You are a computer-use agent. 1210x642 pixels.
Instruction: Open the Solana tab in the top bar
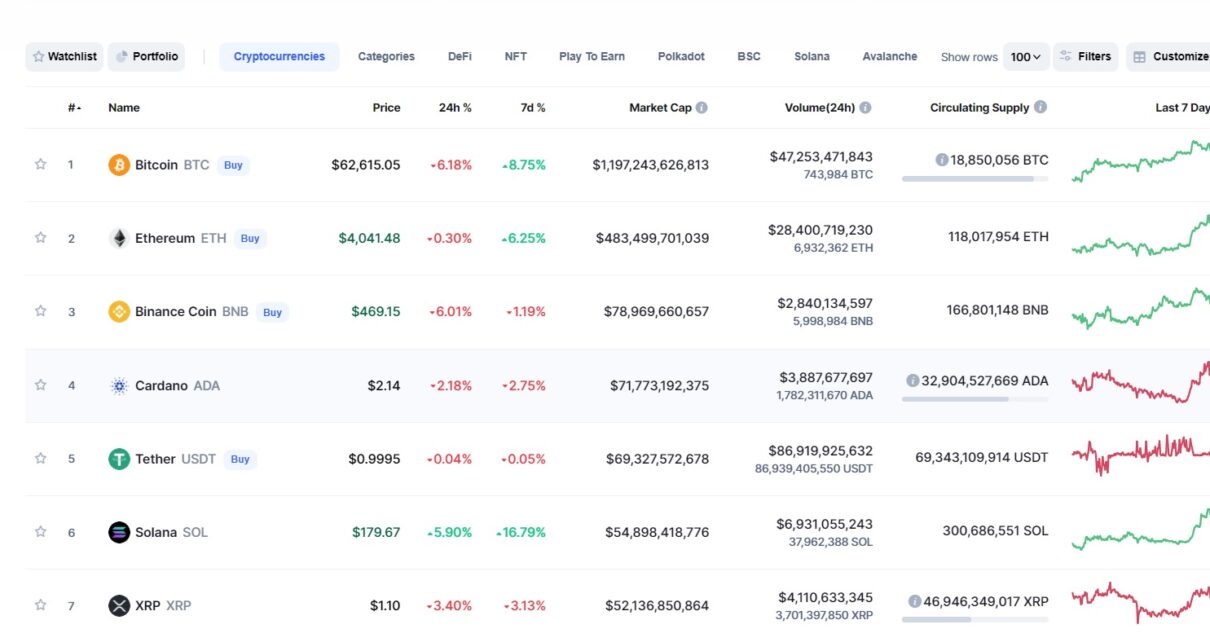tap(812, 57)
